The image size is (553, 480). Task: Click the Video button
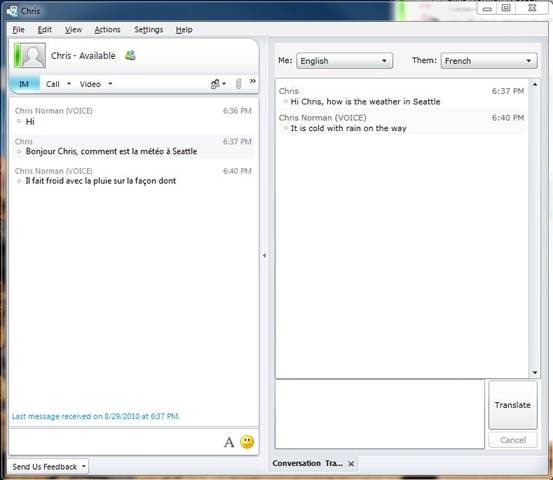pyautogui.click(x=90, y=84)
